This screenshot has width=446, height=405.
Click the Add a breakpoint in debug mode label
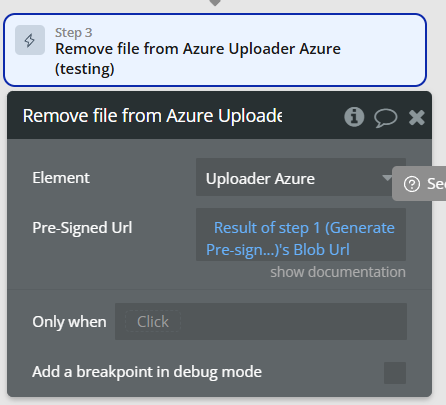[x=147, y=372]
